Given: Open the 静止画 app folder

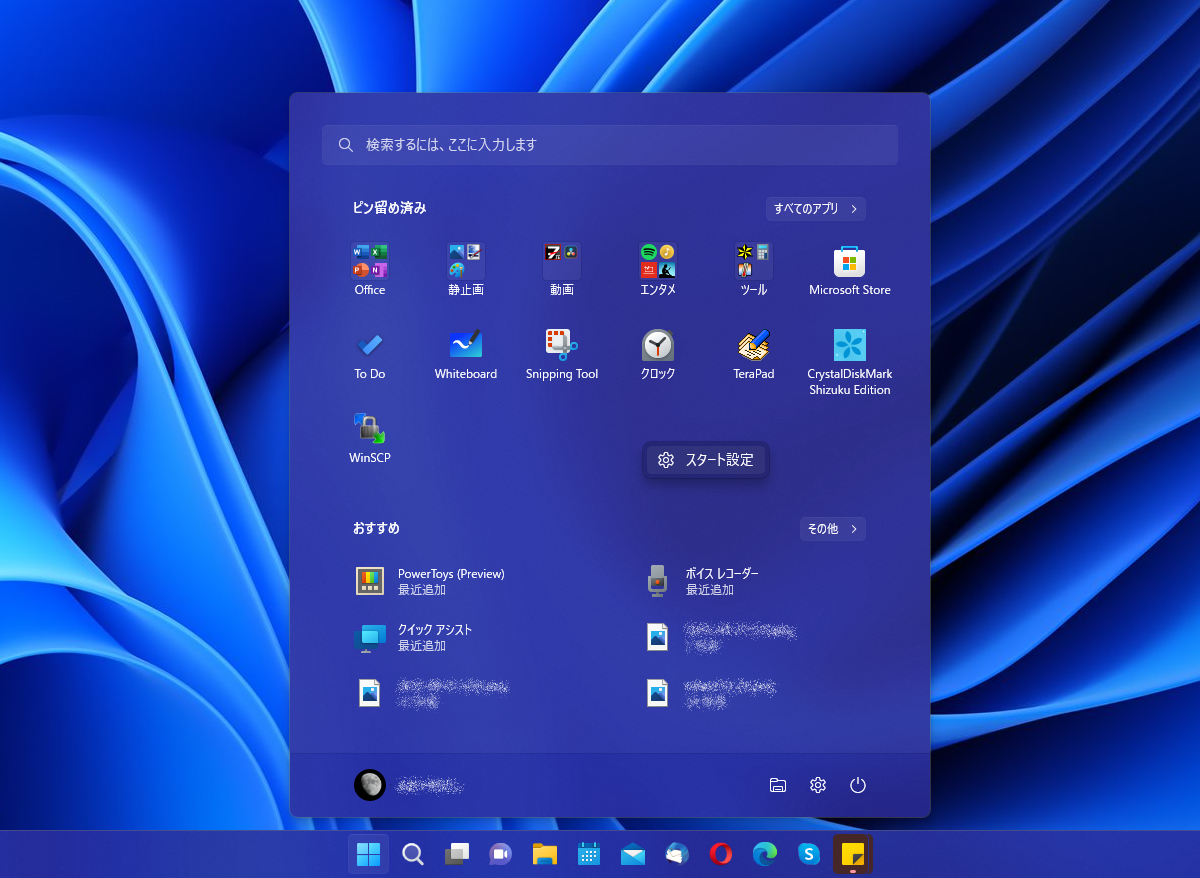Looking at the screenshot, I should (x=465, y=270).
